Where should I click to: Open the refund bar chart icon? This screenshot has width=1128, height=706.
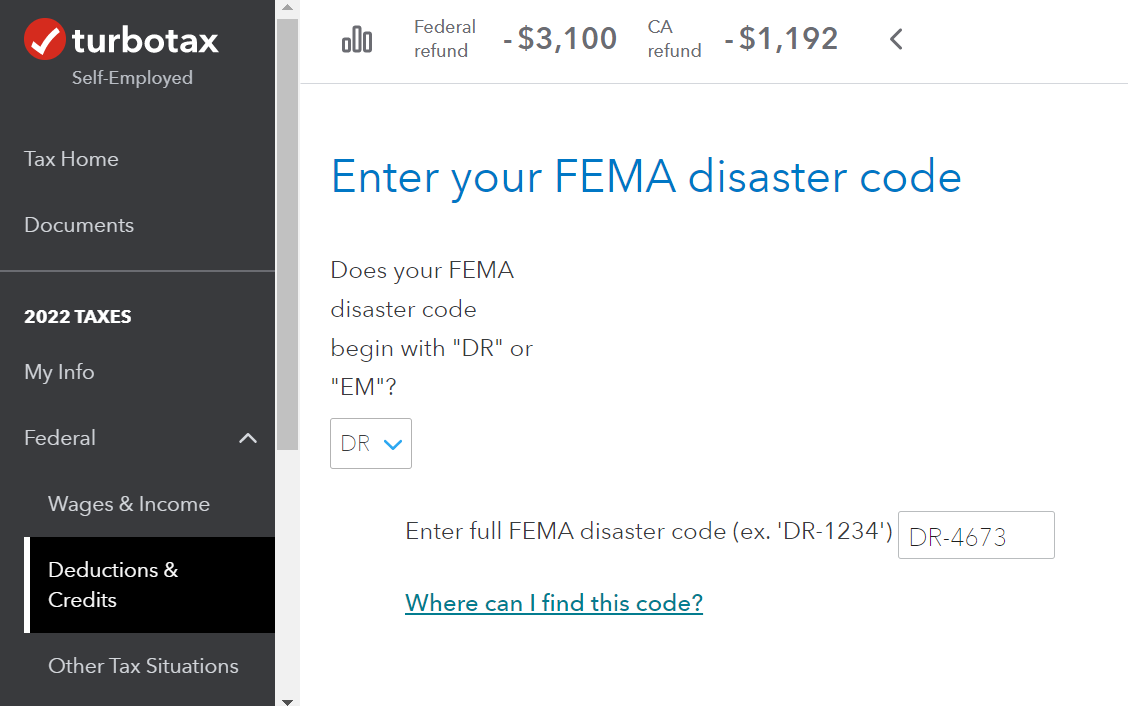coord(357,39)
